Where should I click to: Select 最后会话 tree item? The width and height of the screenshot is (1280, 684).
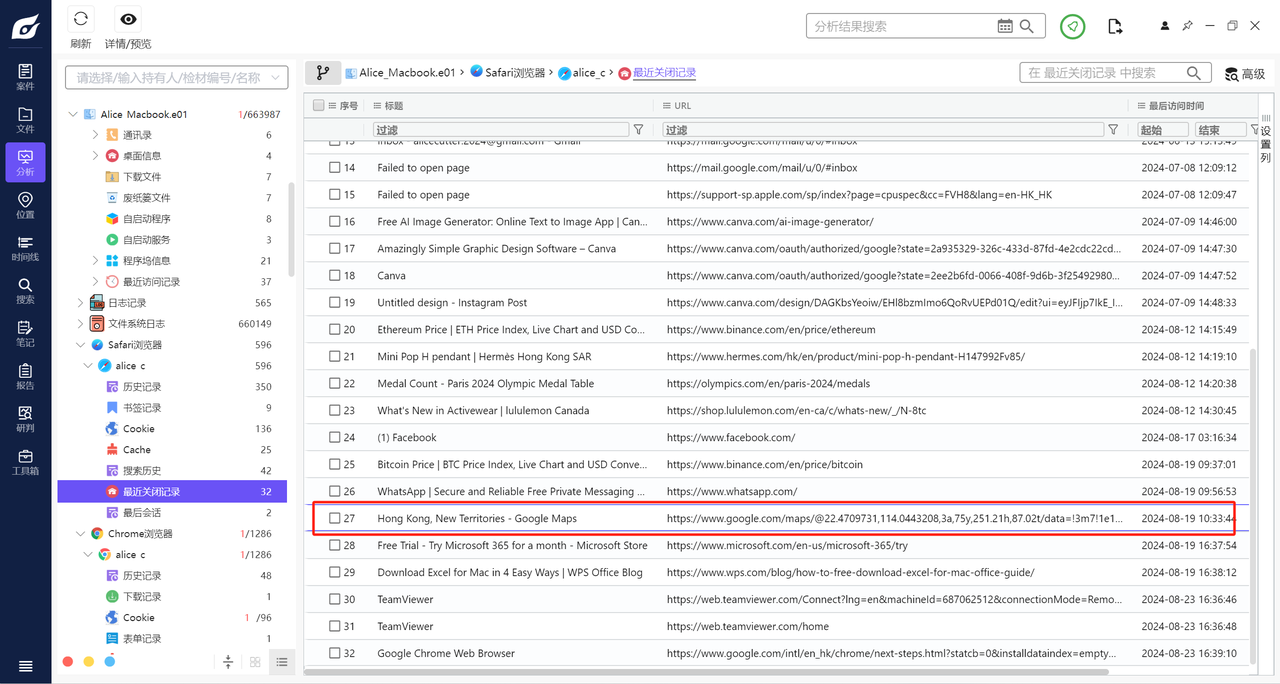coord(172,513)
